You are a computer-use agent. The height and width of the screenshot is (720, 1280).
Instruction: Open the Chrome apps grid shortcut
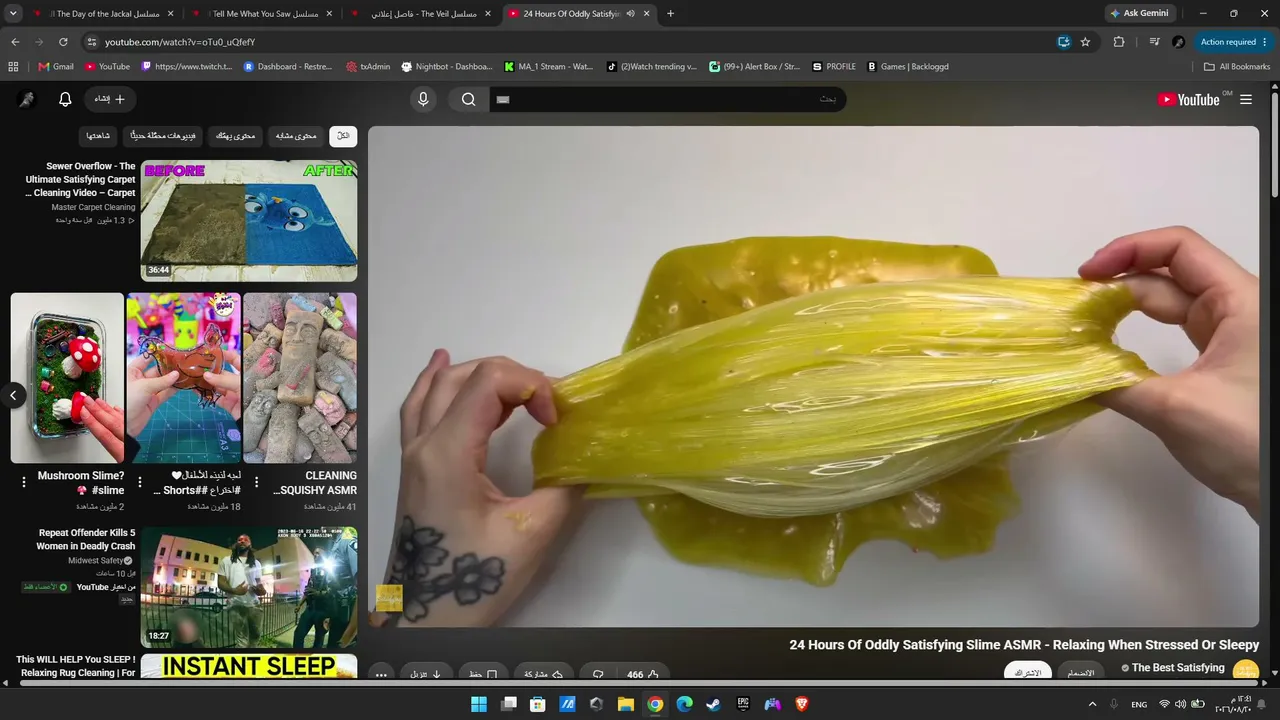(13, 67)
